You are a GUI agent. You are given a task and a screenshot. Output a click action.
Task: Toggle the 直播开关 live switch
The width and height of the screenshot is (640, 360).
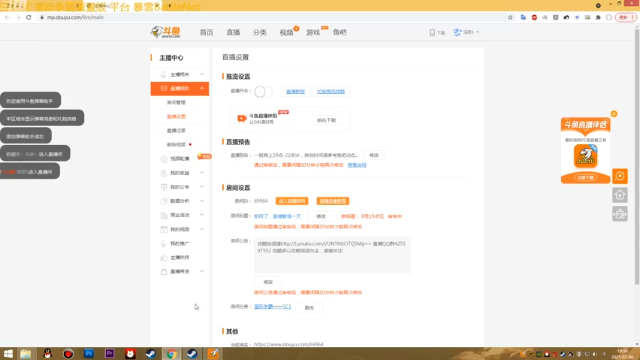pos(263,91)
